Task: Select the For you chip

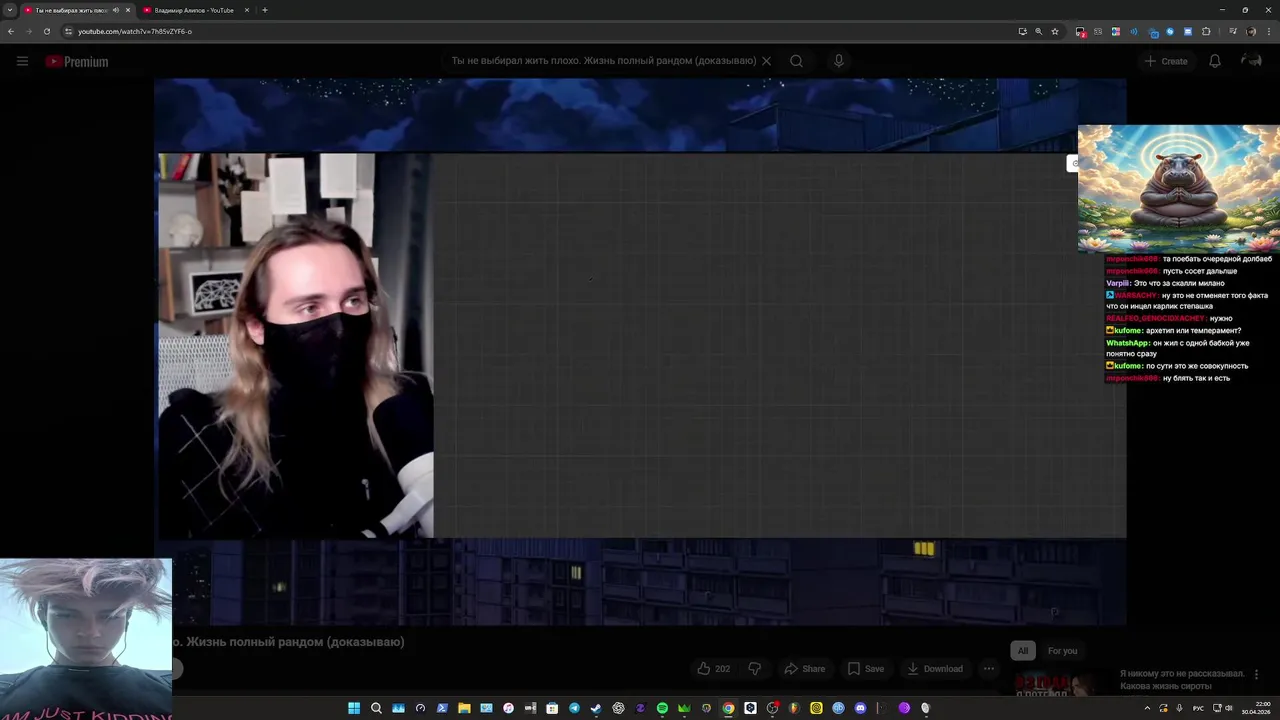Action: (1062, 651)
